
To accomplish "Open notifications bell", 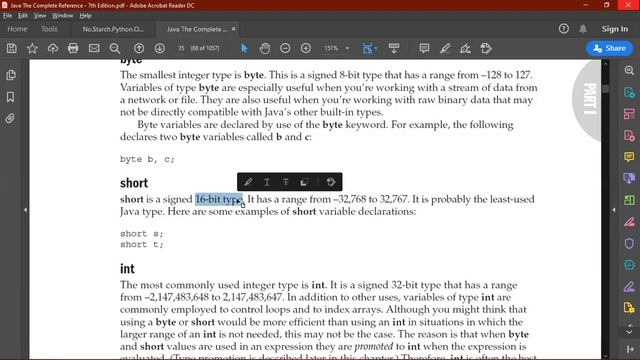I will pyautogui.click(x=583, y=29).
